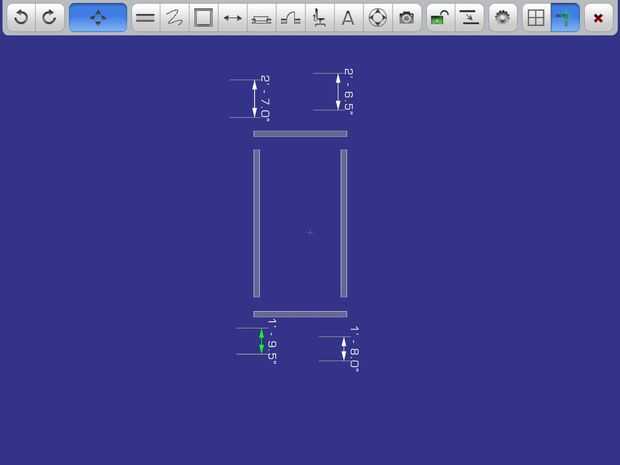Select the green 1' - 9.5" dimension arrow
The height and width of the screenshot is (465, 620).
(261, 341)
